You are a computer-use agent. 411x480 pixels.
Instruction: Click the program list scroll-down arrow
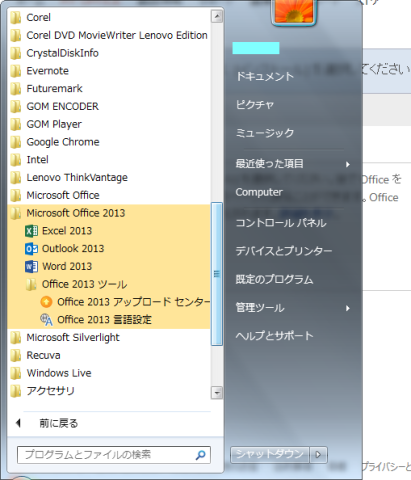[x=217, y=393]
